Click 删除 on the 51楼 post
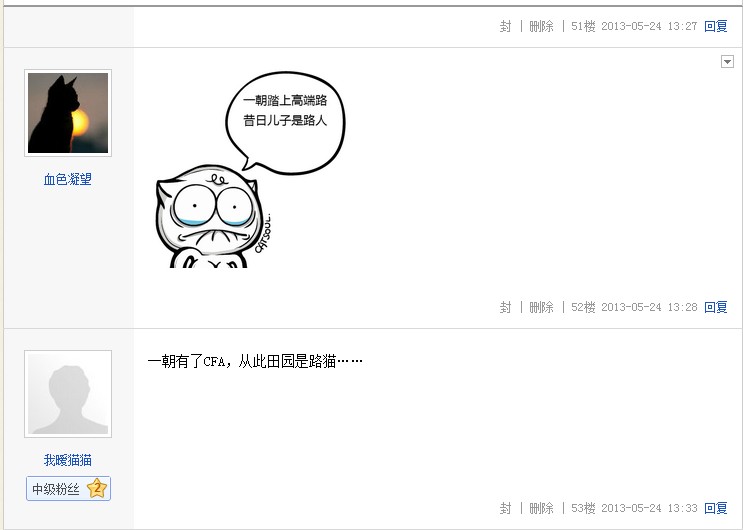 pos(541,26)
